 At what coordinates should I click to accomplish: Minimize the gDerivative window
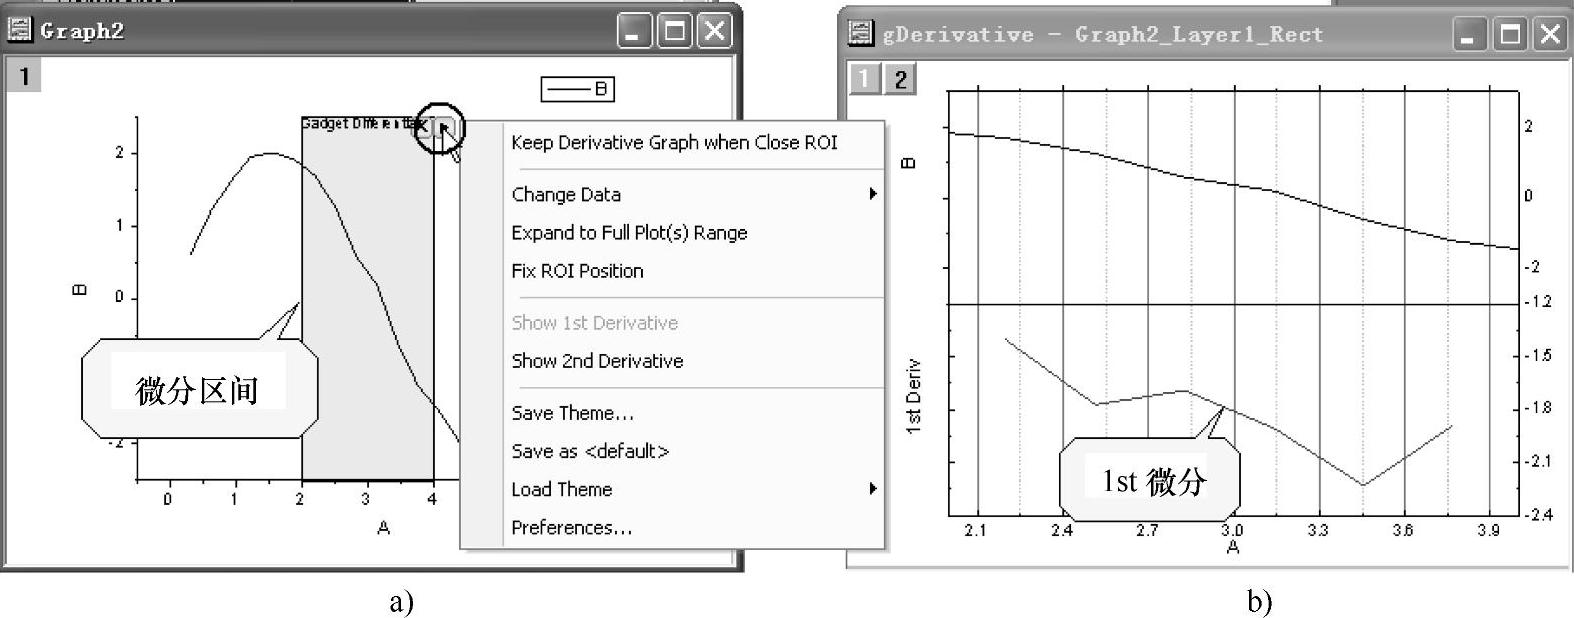click(1469, 35)
